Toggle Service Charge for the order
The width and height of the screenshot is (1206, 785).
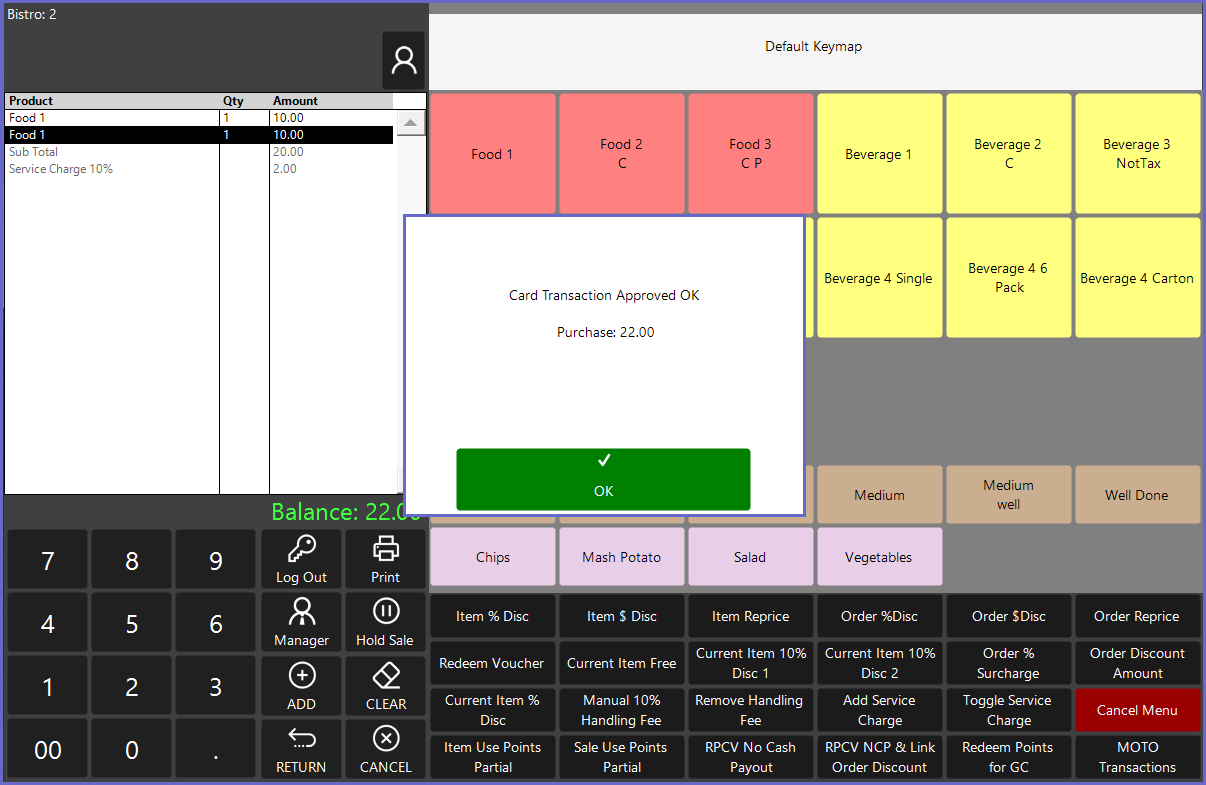click(1008, 710)
